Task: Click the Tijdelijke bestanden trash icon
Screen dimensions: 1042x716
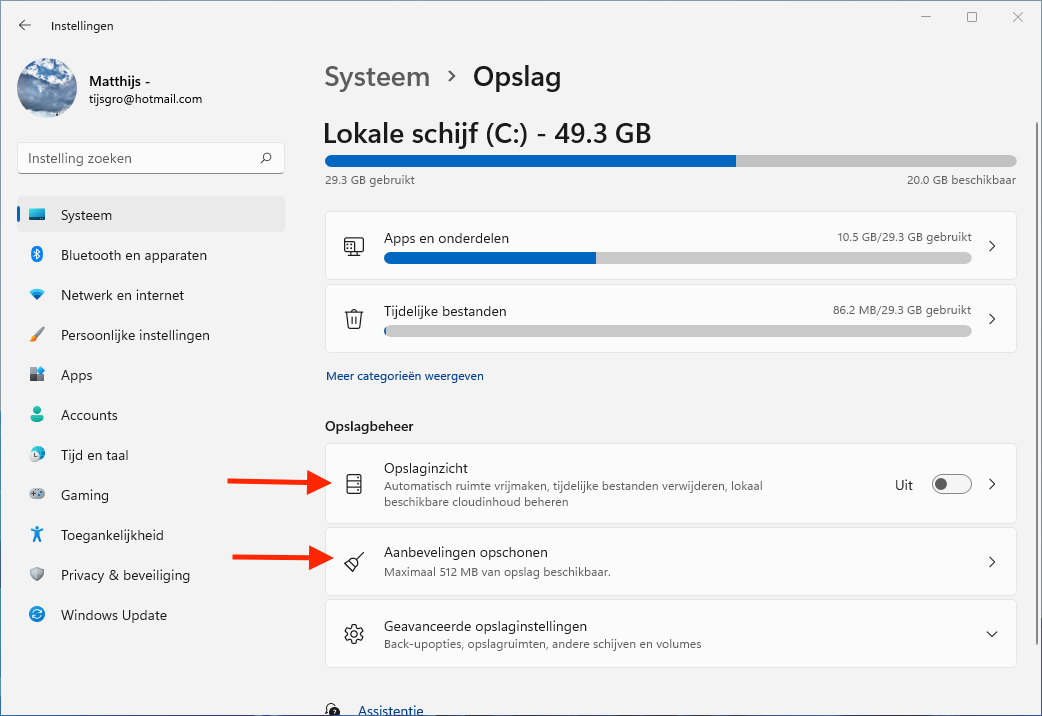Action: tap(353, 319)
